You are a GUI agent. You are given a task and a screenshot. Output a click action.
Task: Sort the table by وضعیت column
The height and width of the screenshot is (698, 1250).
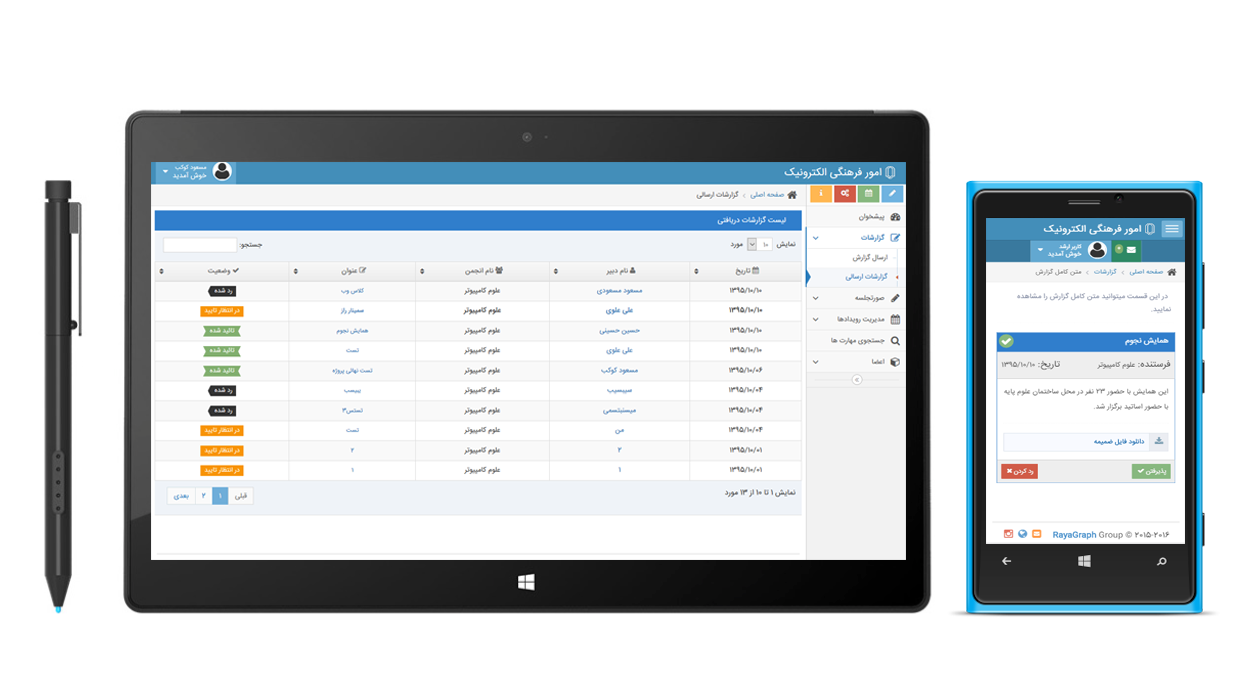coord(222,271)
